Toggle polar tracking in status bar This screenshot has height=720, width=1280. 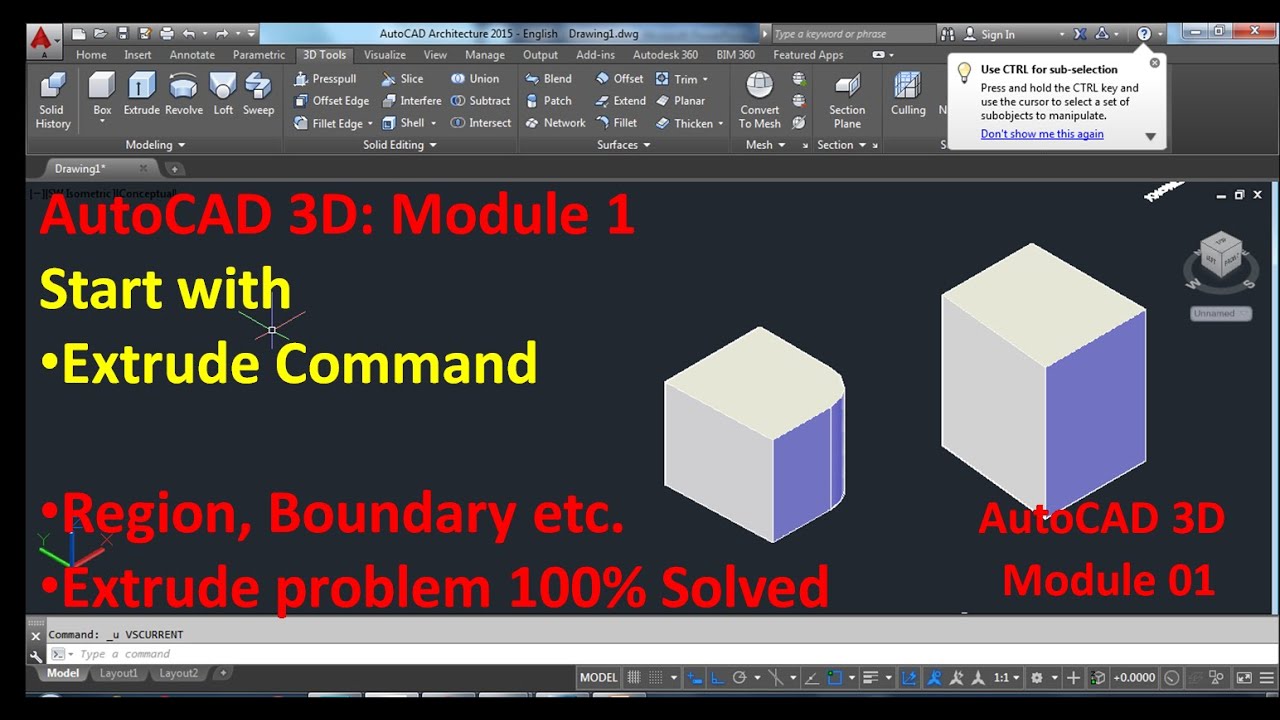739,677
